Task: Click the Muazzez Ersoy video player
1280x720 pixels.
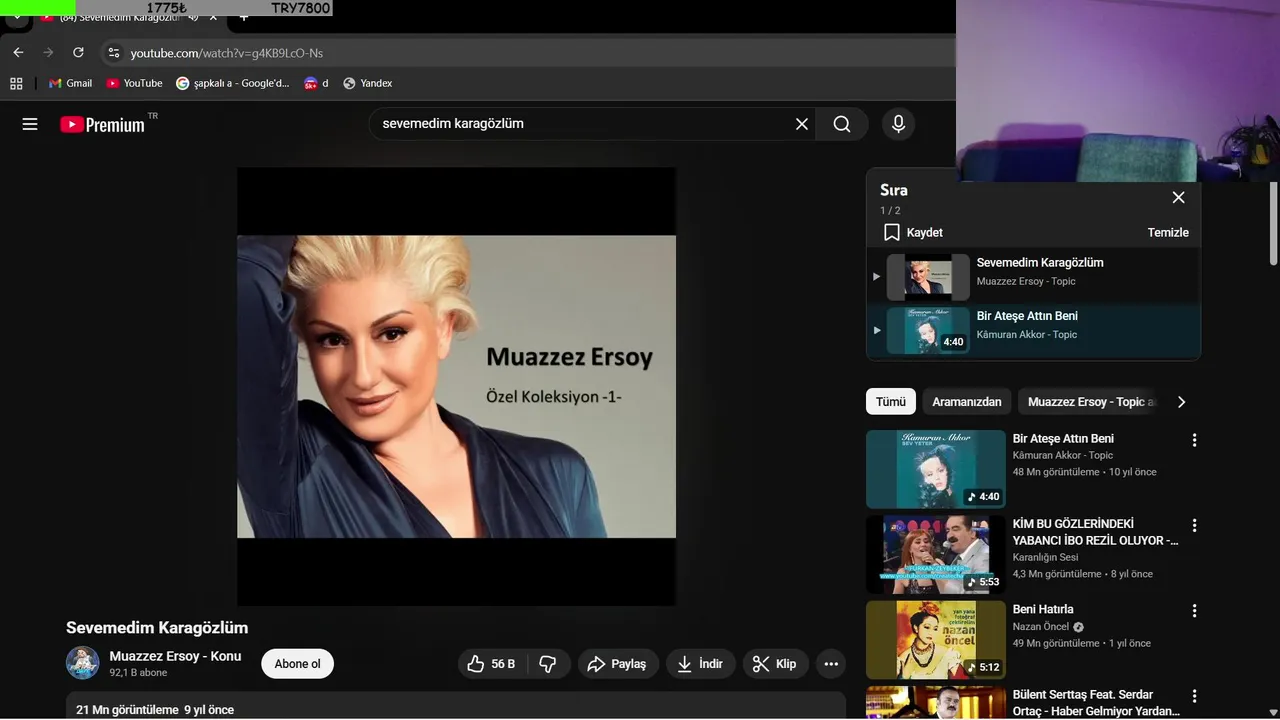Action: (x=456, y=386)
